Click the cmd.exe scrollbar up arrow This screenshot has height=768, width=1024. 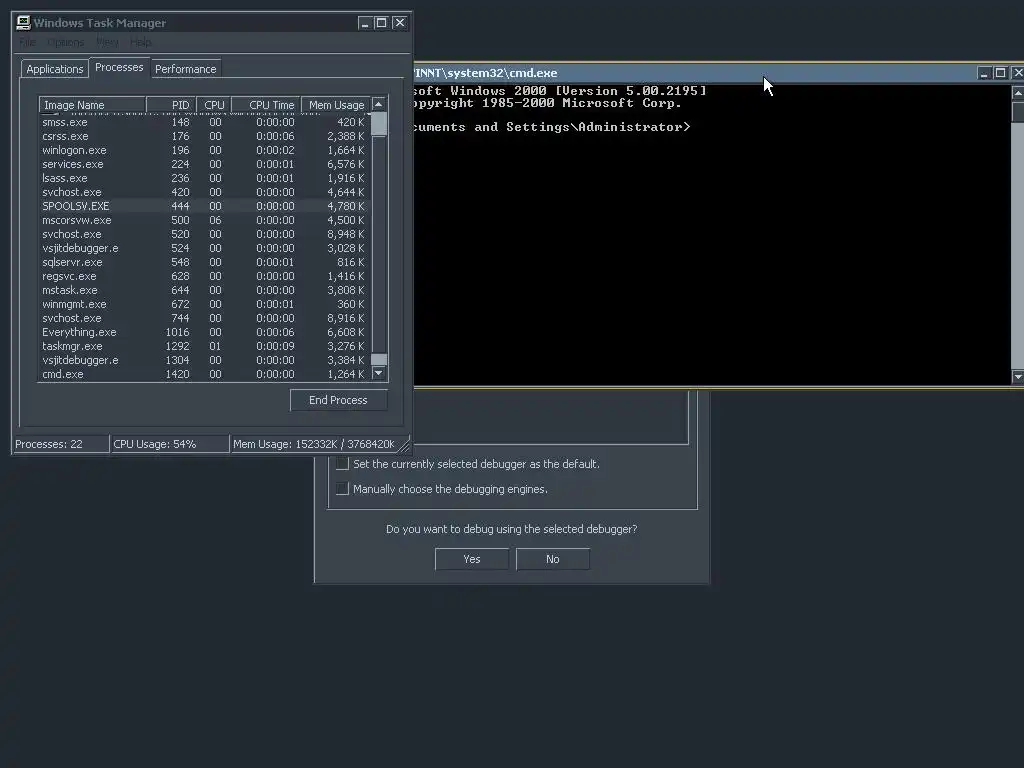[x=1017, y=93]
